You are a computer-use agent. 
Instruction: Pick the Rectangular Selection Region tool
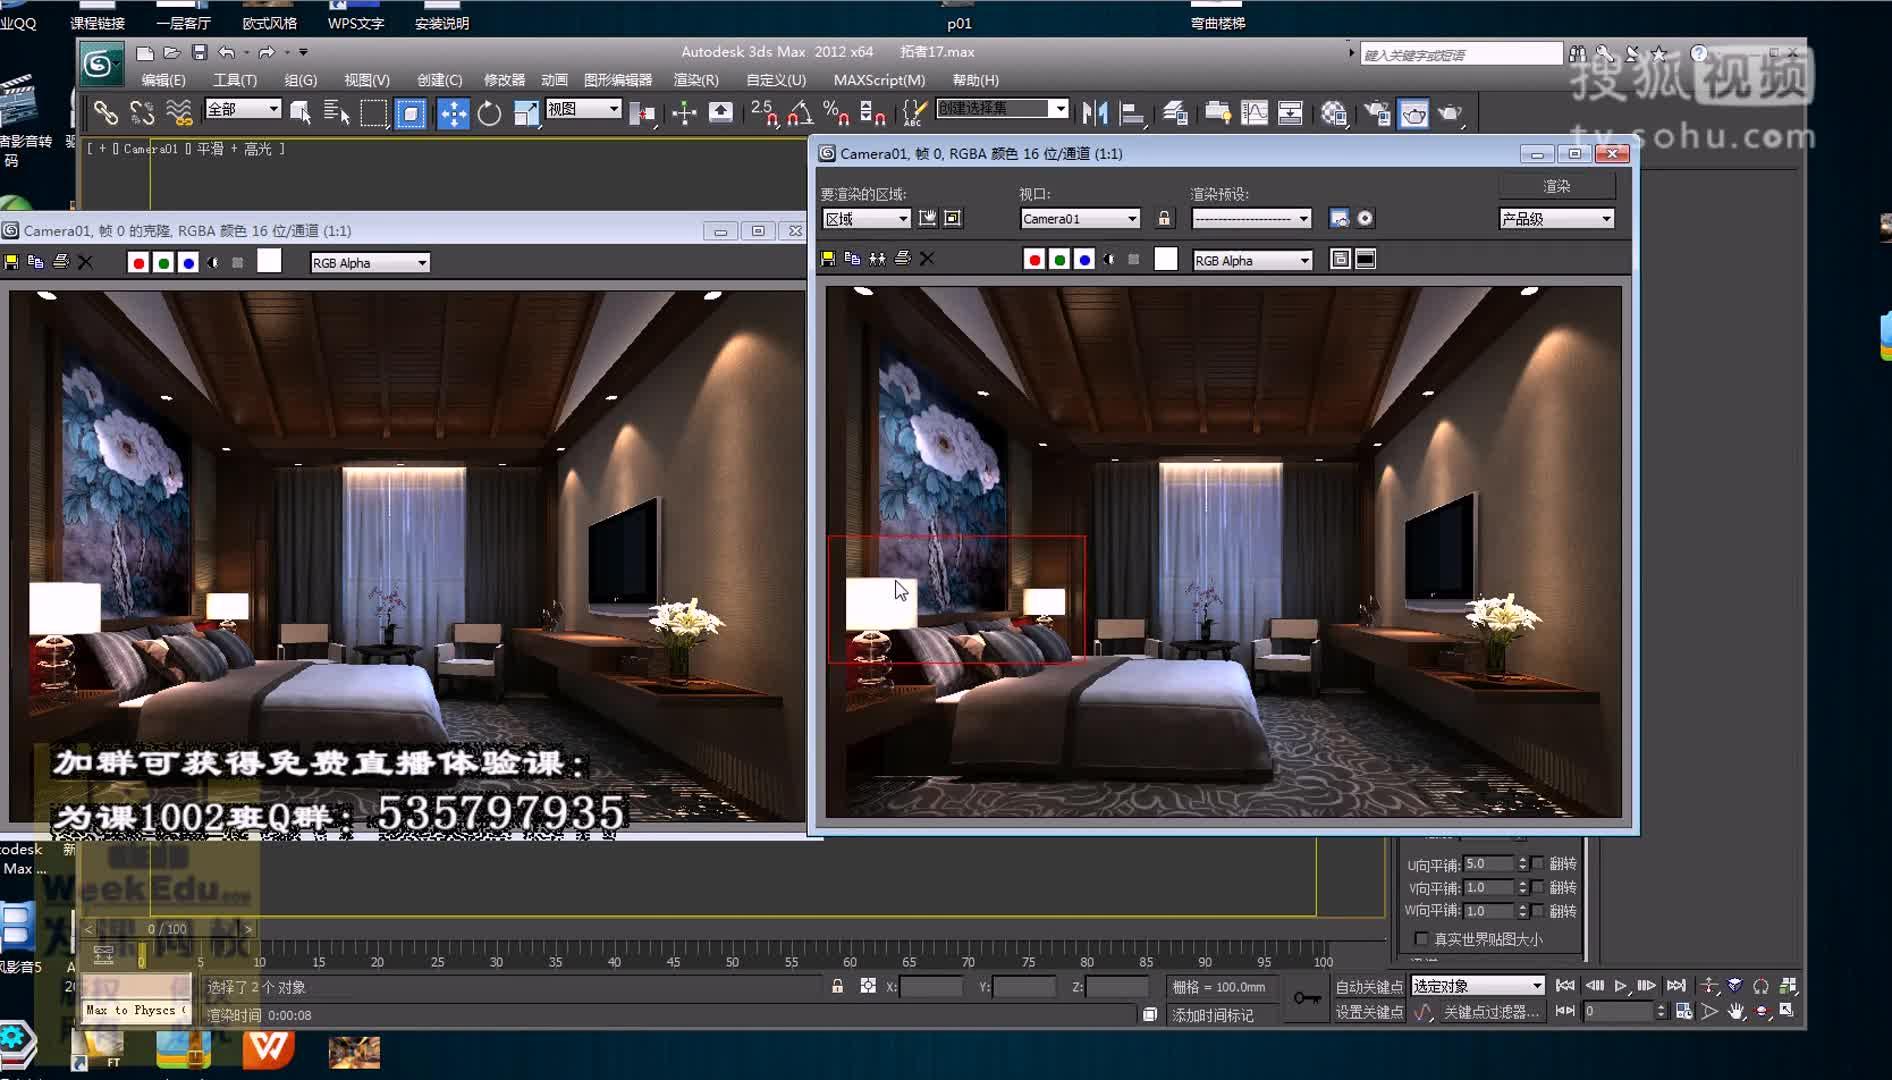(374, 113)
